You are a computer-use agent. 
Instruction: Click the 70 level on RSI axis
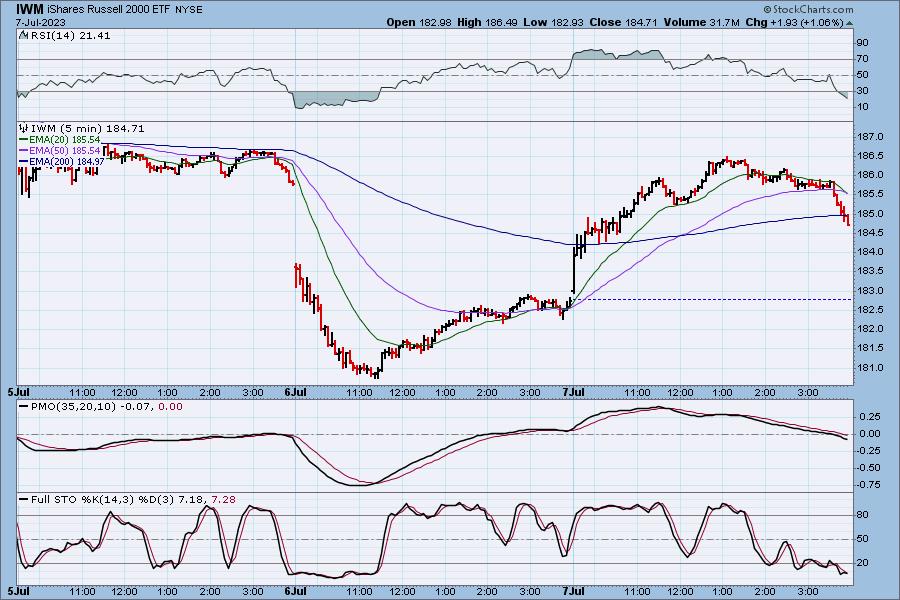coord(862,59)
